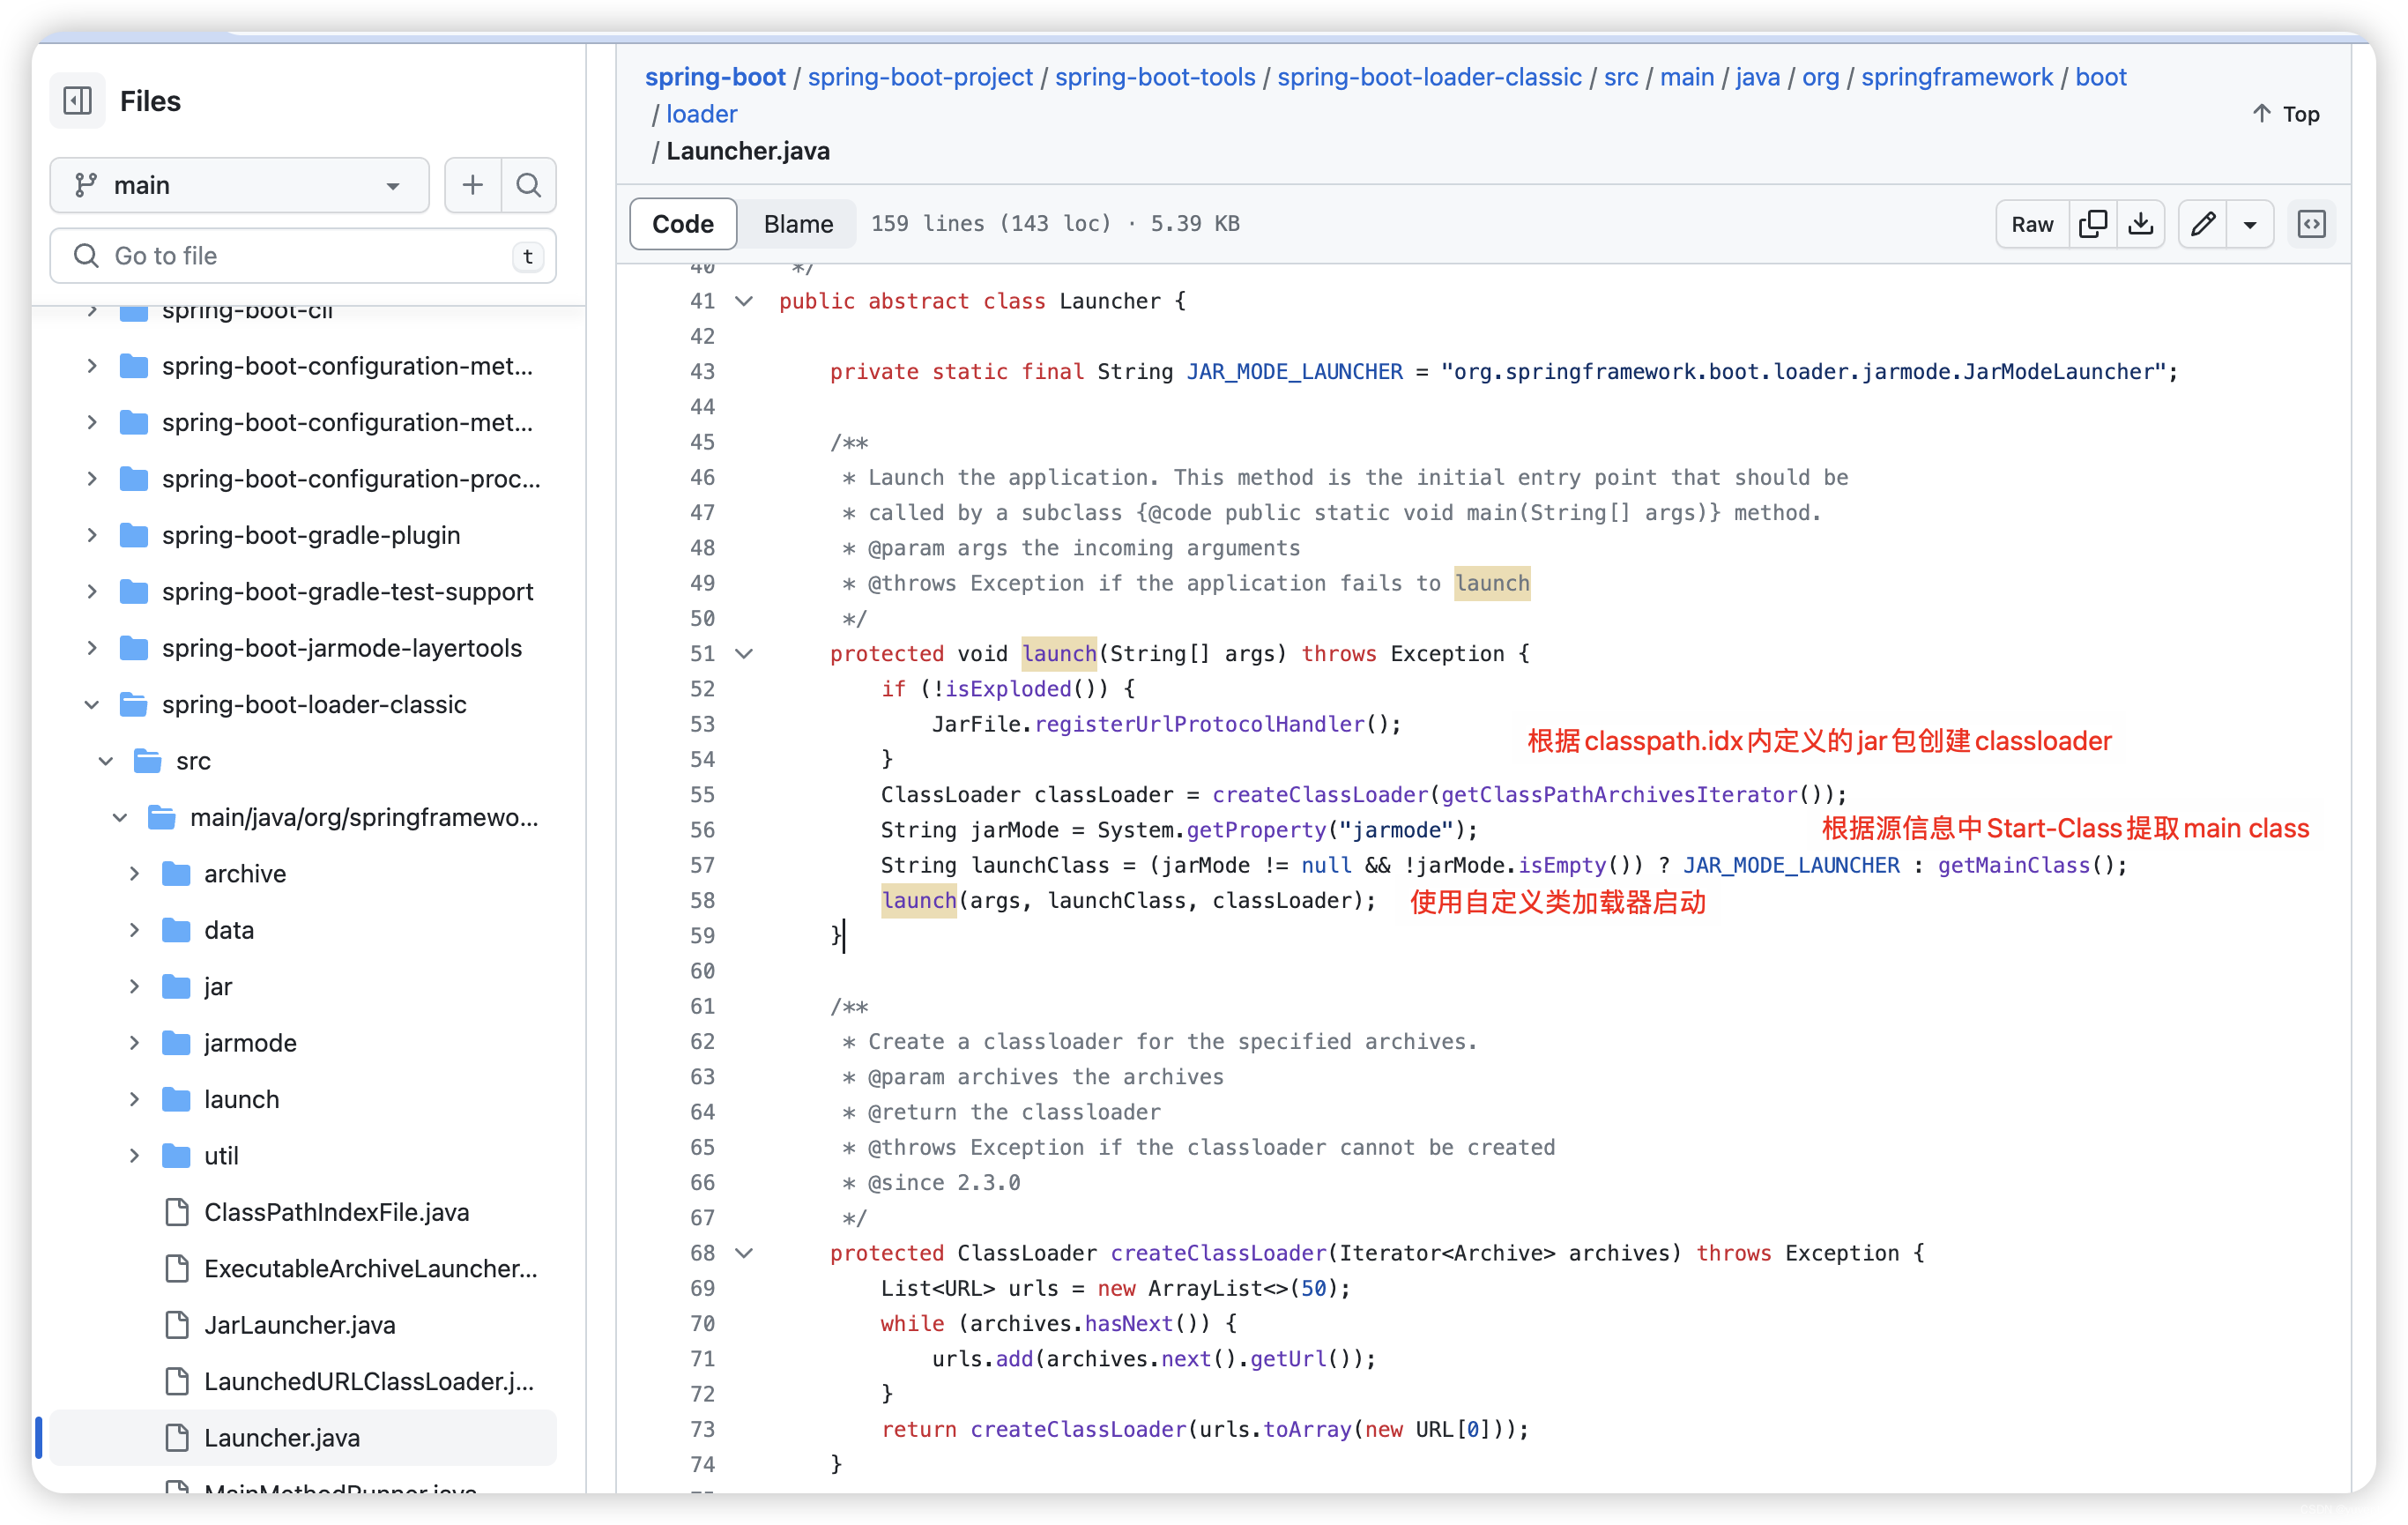Click the search files magnifier icon
Image resolution: width=2408 pixels, height=1525 pixels.
tap(528, 185)
